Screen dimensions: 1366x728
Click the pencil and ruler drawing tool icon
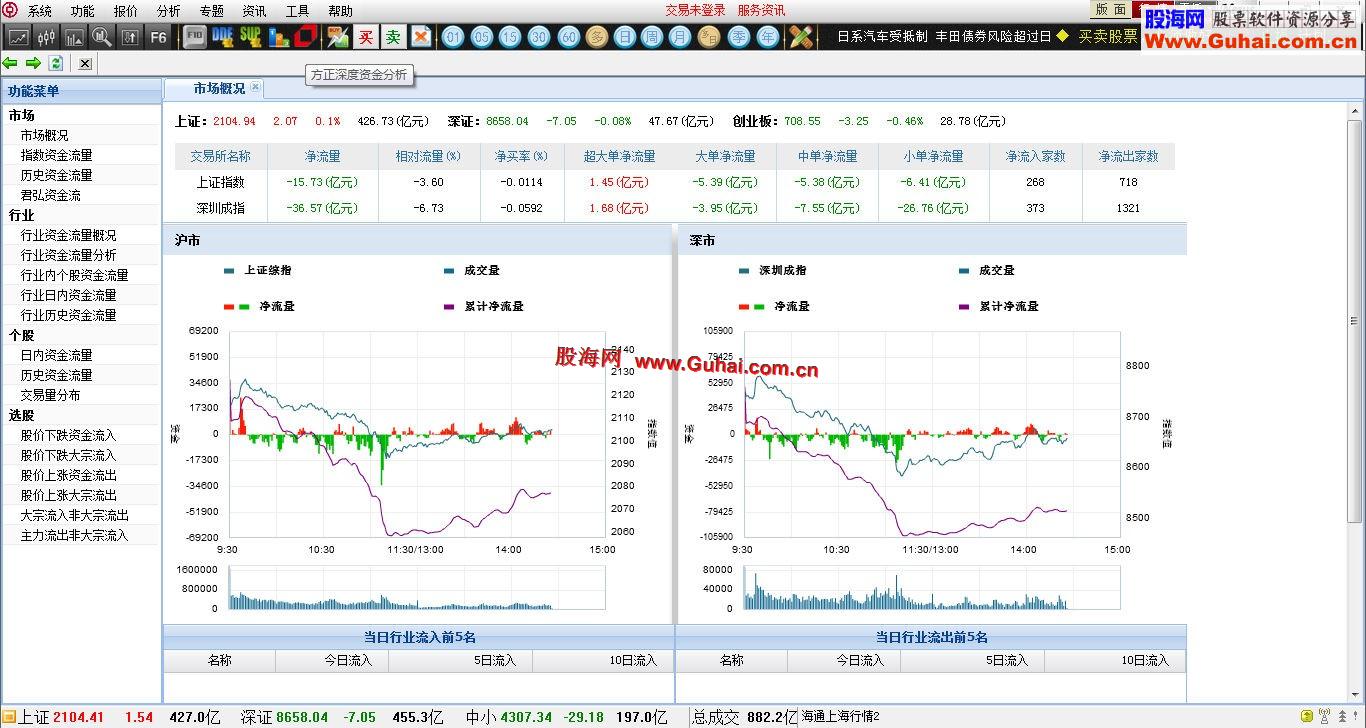coord(800,37)
